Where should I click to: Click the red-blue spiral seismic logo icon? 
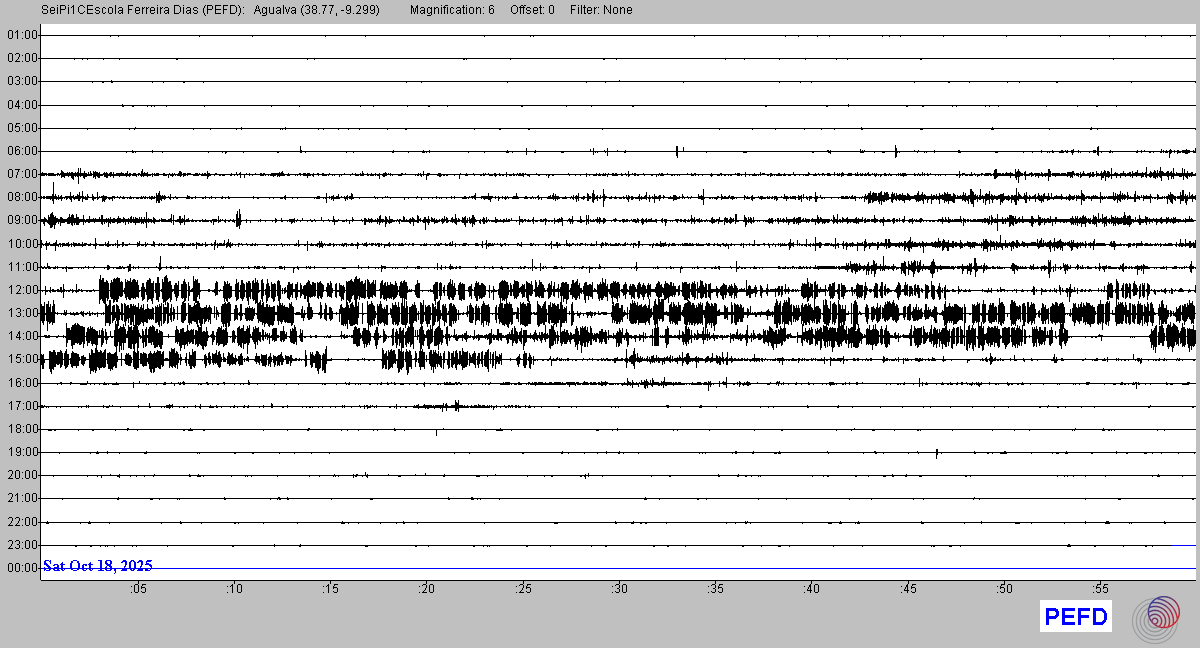(1161, 617)
